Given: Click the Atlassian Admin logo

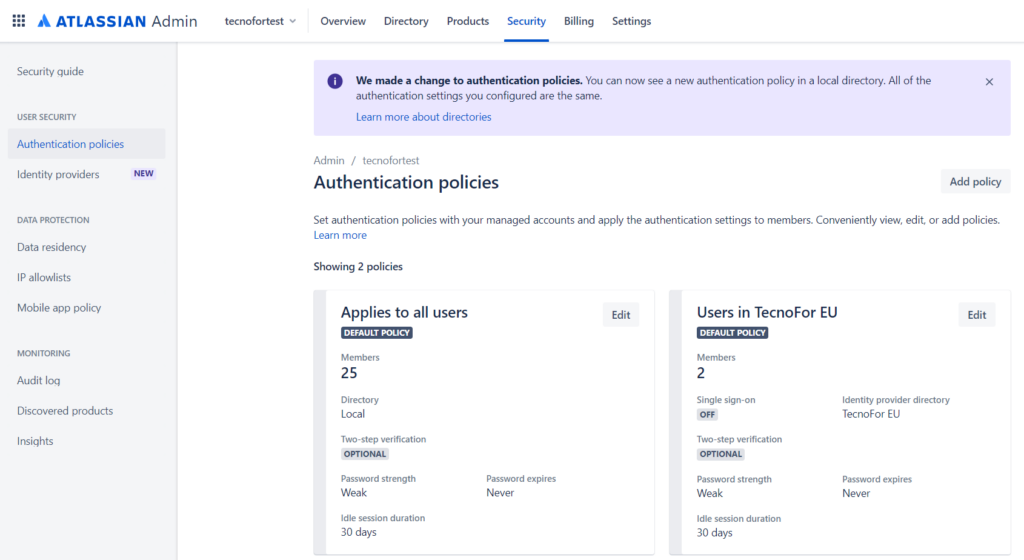Looking at the screenshot, I should point(118,21).
